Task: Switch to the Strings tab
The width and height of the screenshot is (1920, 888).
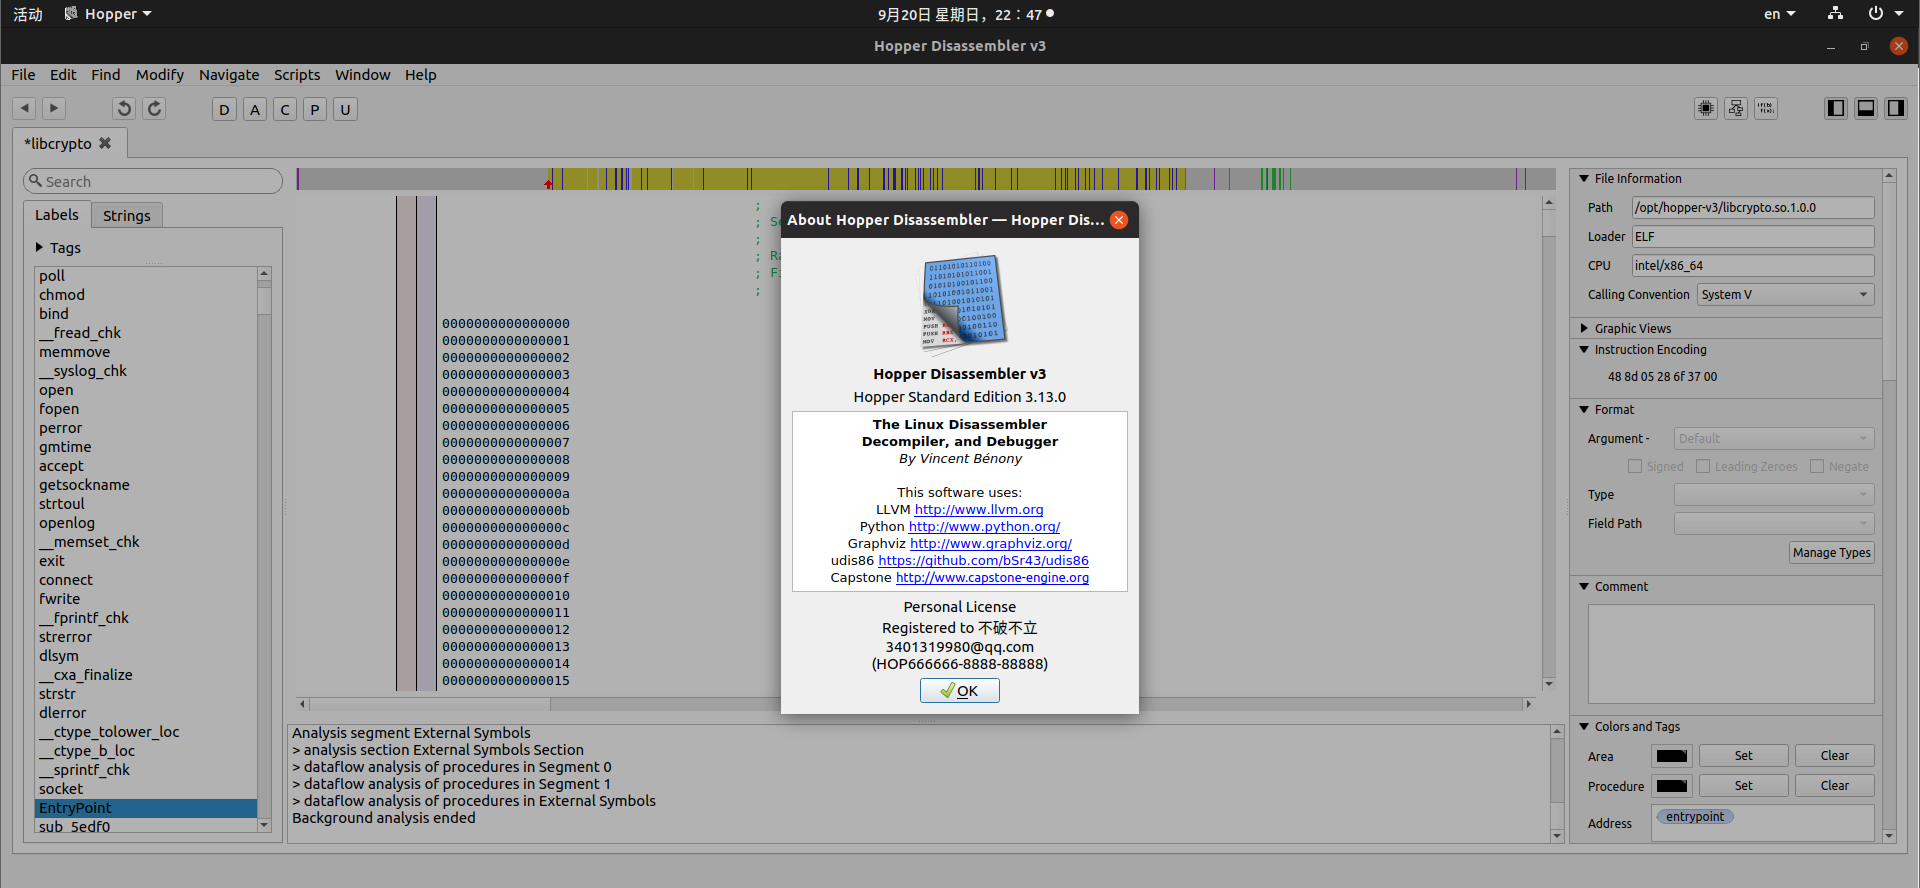Action: point(127,216)
